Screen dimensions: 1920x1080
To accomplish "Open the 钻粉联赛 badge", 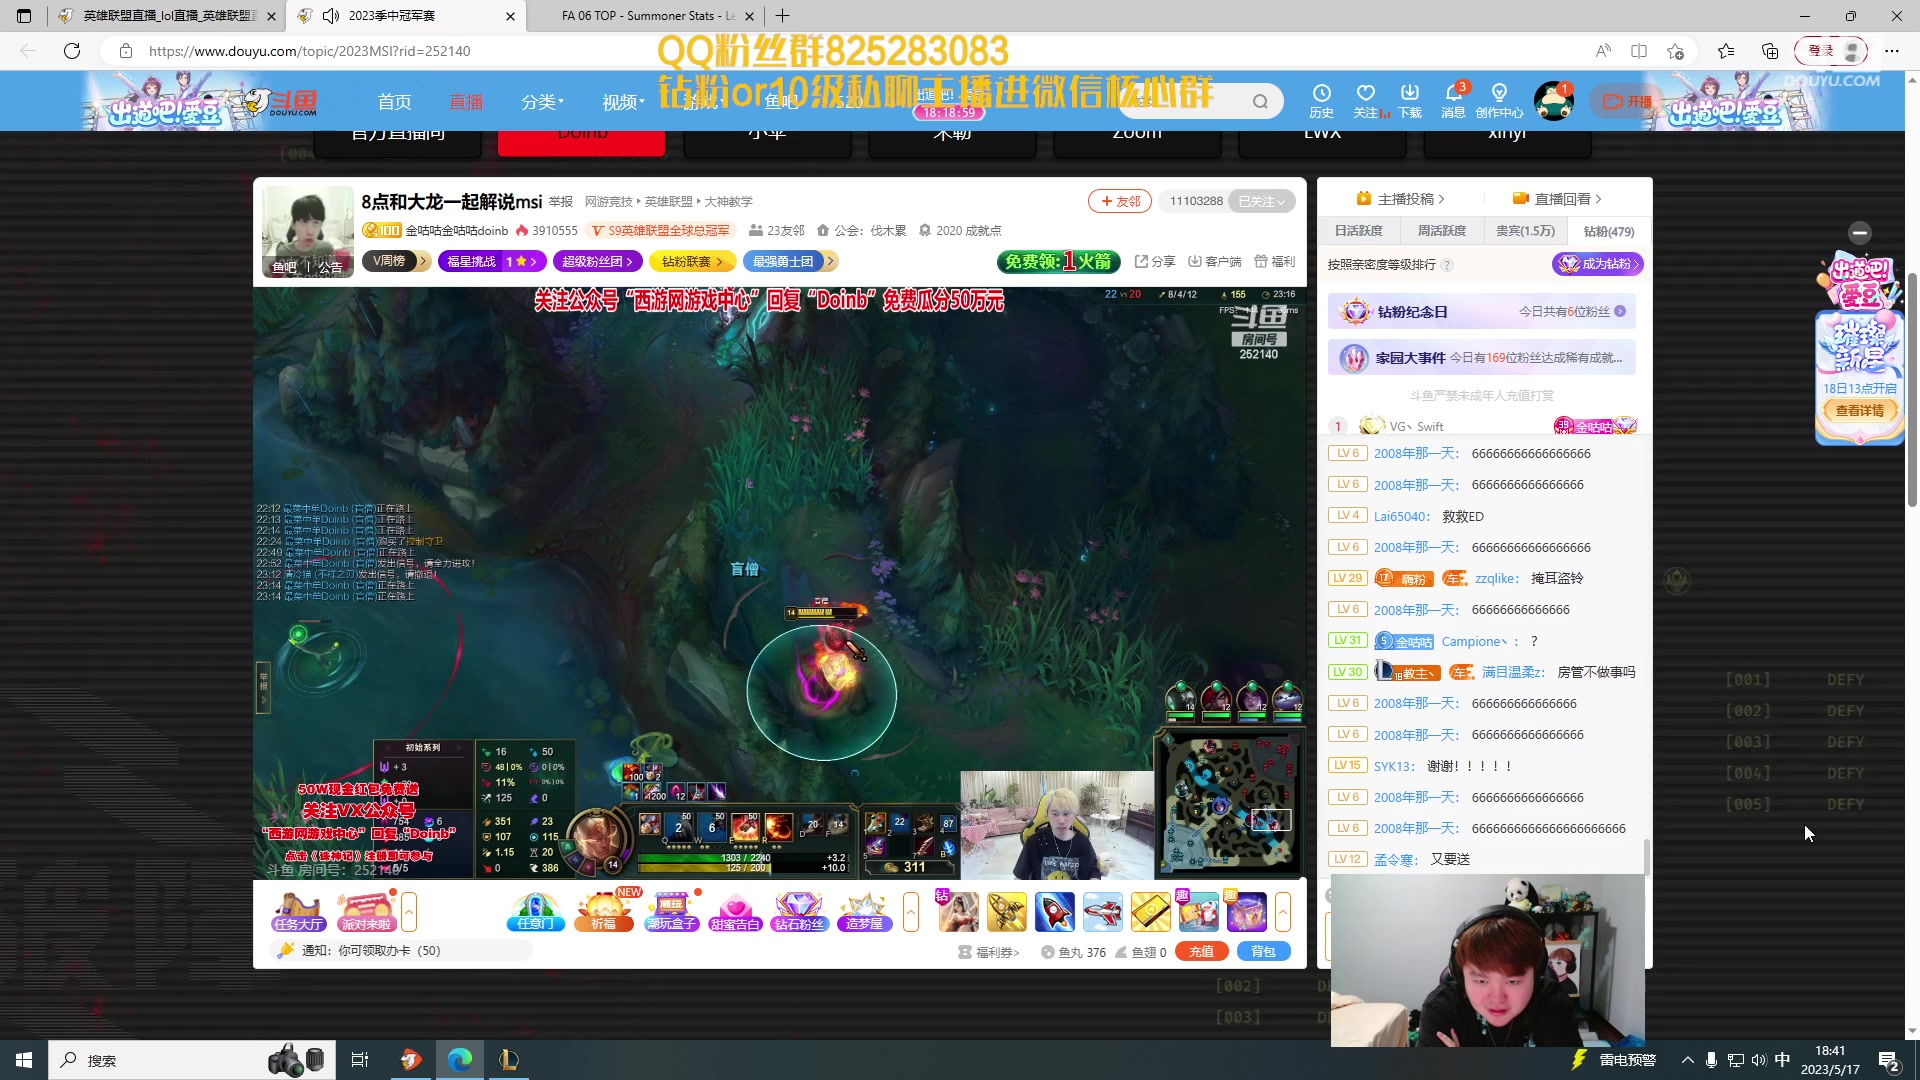I will [692, 261].
